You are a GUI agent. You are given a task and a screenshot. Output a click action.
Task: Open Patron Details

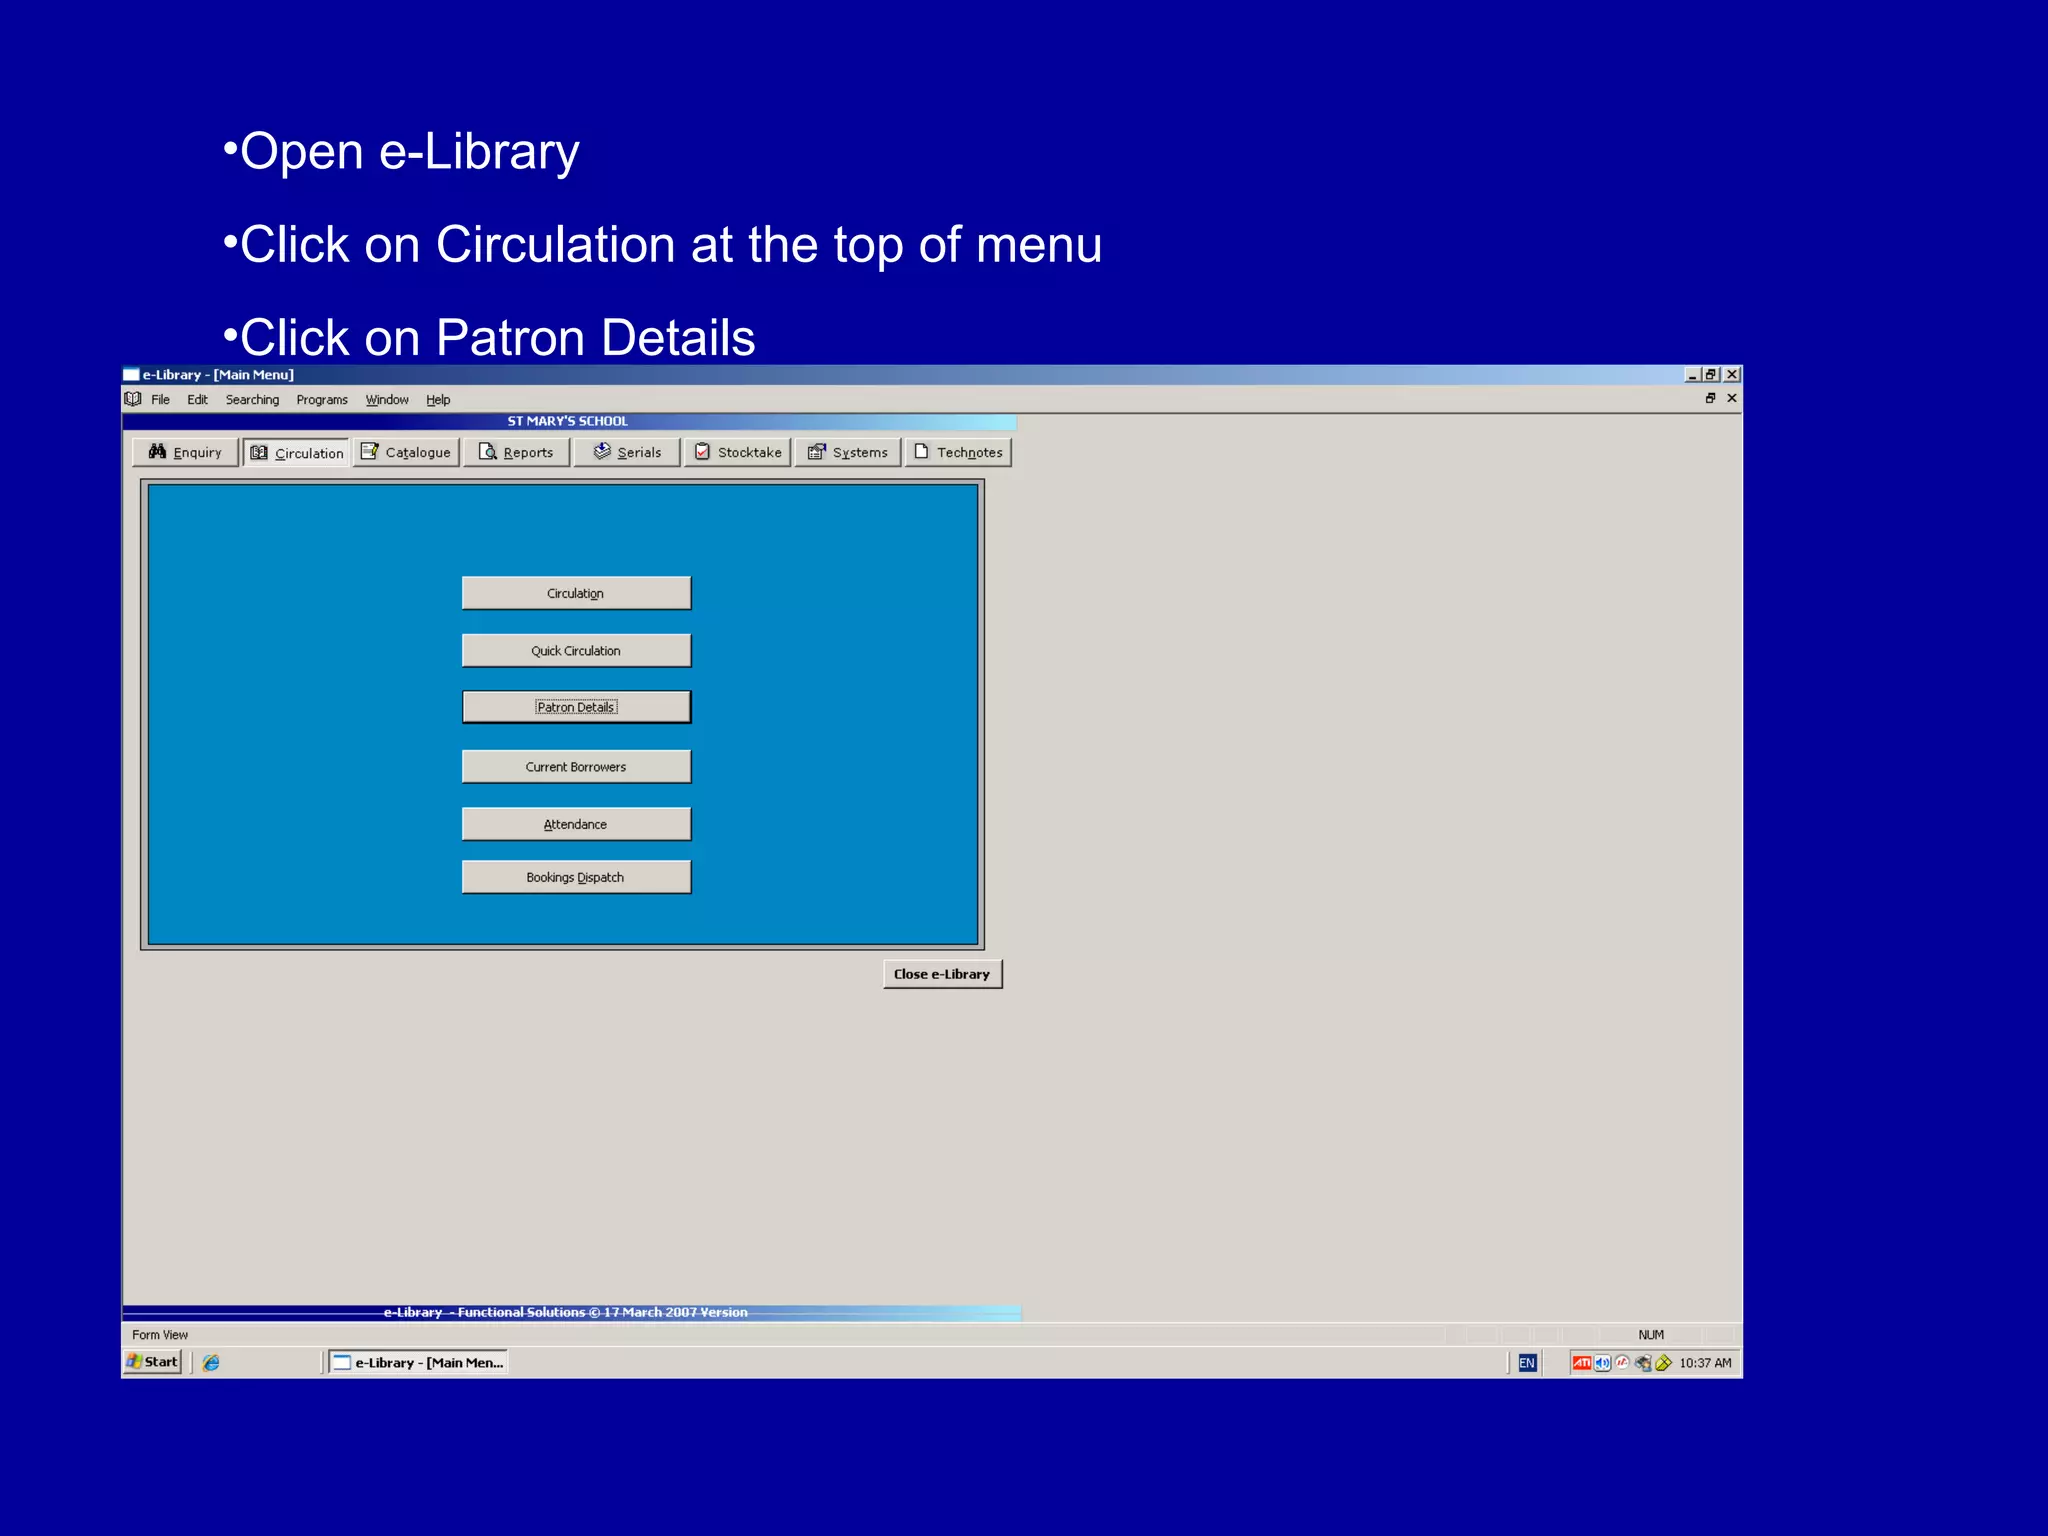point(576,707)
